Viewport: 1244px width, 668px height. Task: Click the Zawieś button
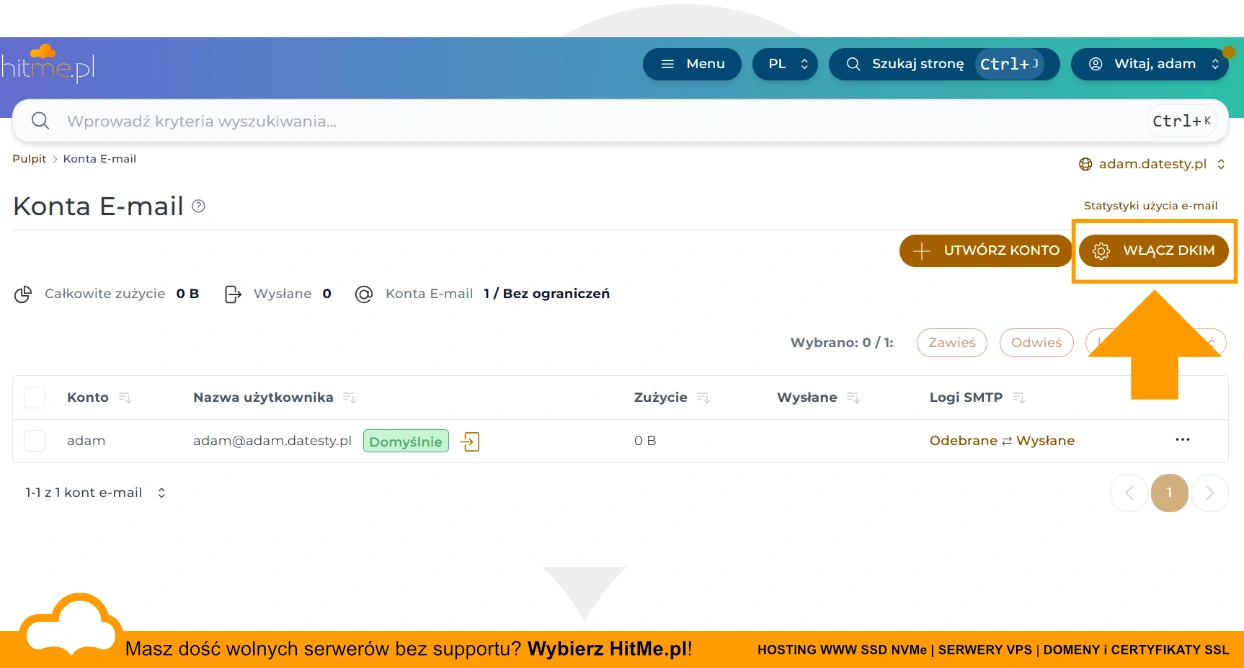coord(952,342)
